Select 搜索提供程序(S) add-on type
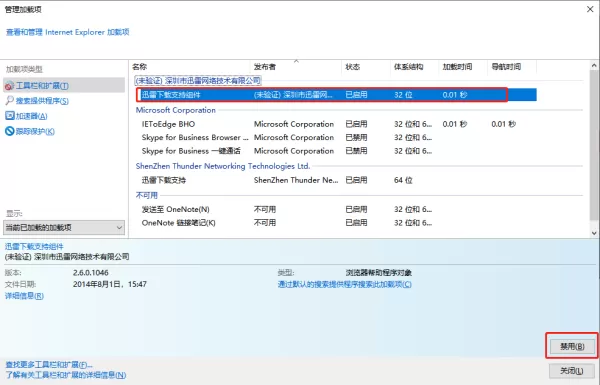Viewport: 600px width, 385px height. 42,101
